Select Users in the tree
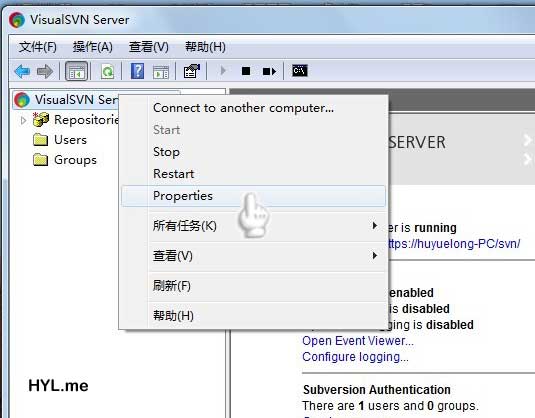This screenshot has height=418, width=535. tap(70, 140)
